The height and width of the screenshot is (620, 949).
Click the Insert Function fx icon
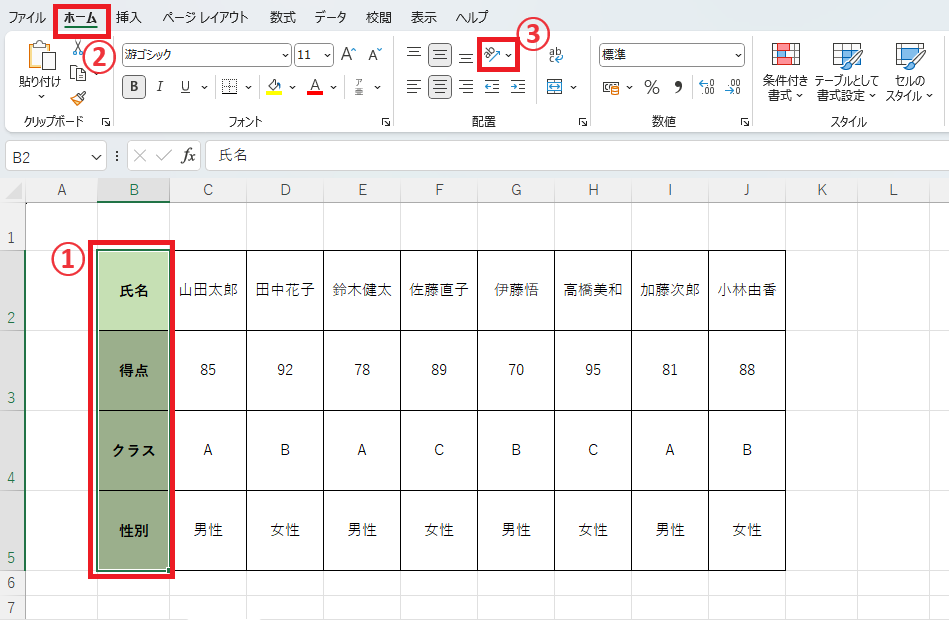point(189,156)
